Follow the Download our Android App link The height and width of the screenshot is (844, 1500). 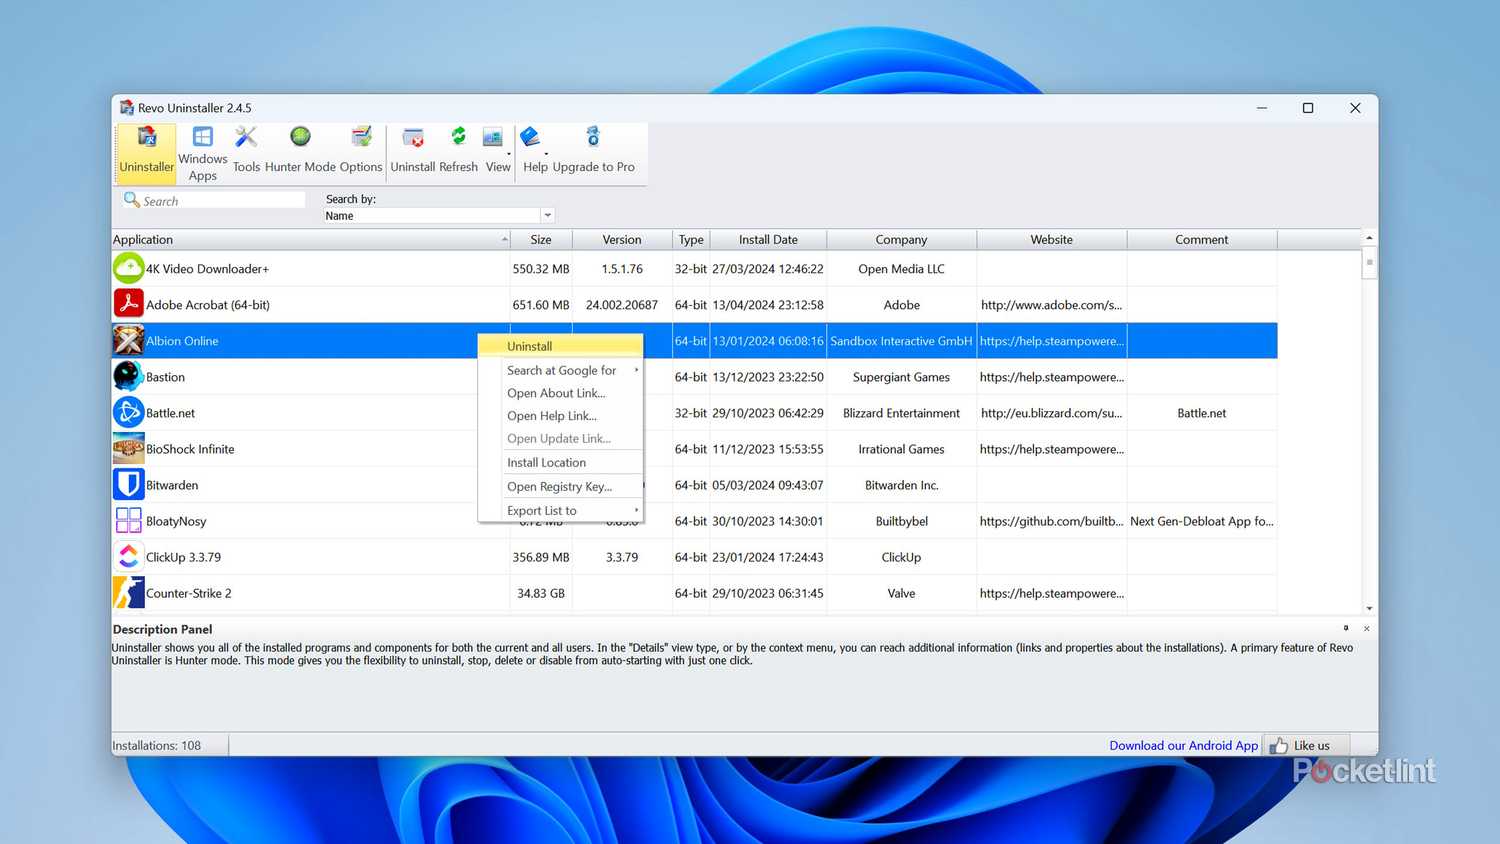click(x=1183, y=745)
